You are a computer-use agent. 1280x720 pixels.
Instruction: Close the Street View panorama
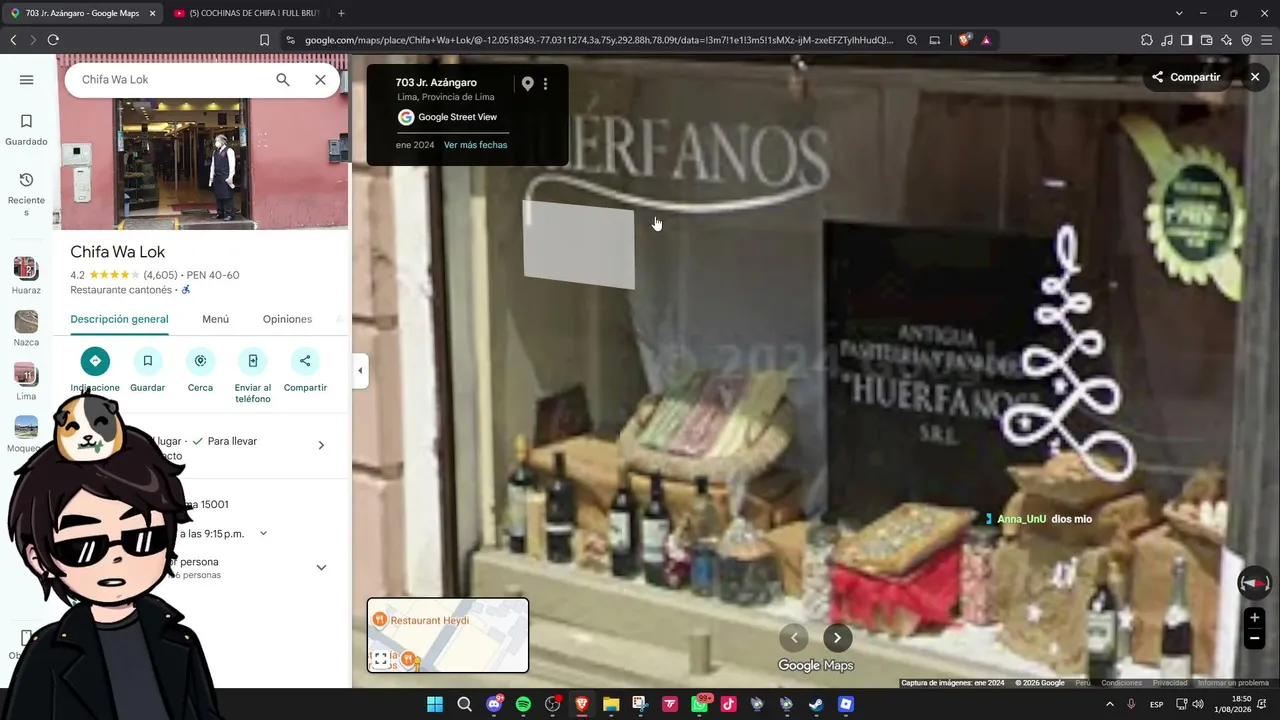coord(1255,77)
